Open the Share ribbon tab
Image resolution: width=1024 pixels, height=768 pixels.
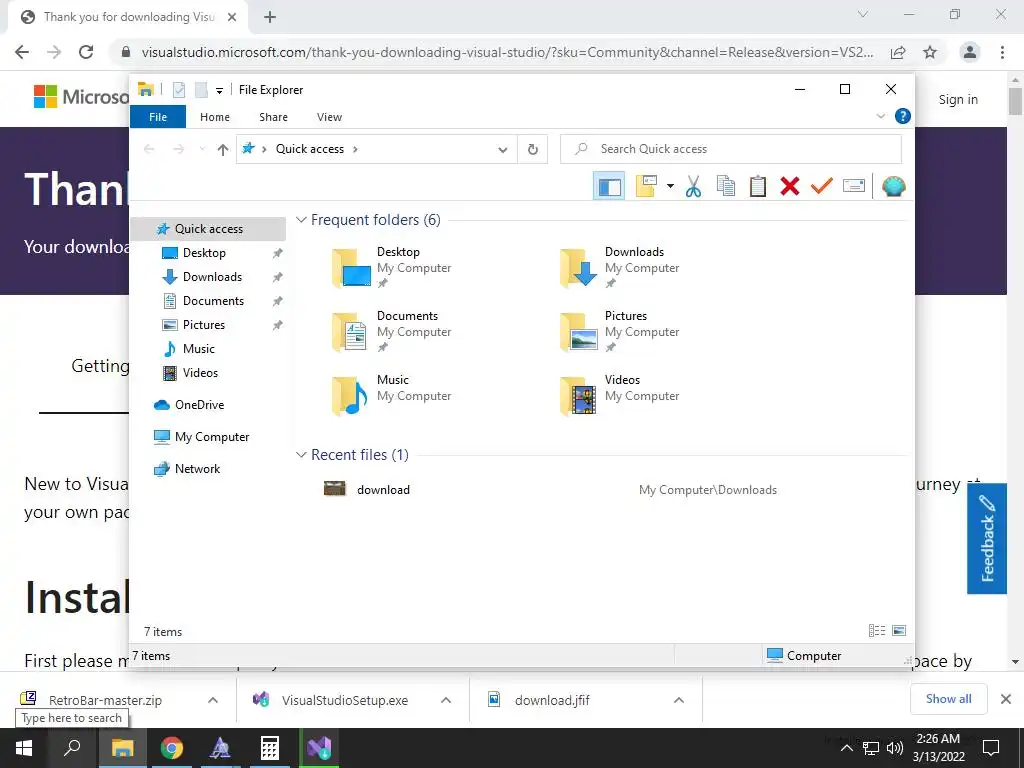point(273,117)
